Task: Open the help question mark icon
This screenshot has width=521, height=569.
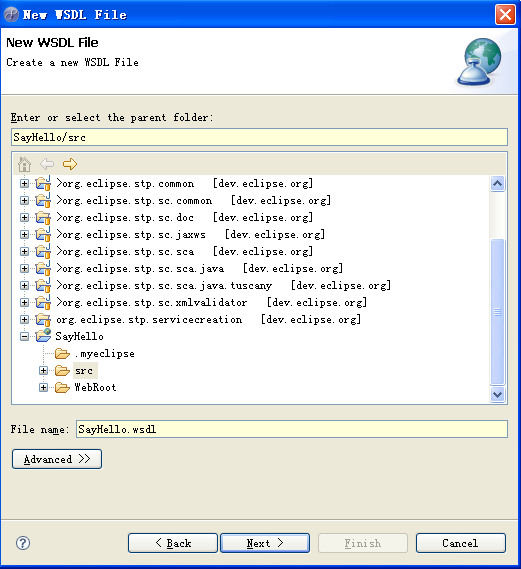Action: click(x=23, y=543)
